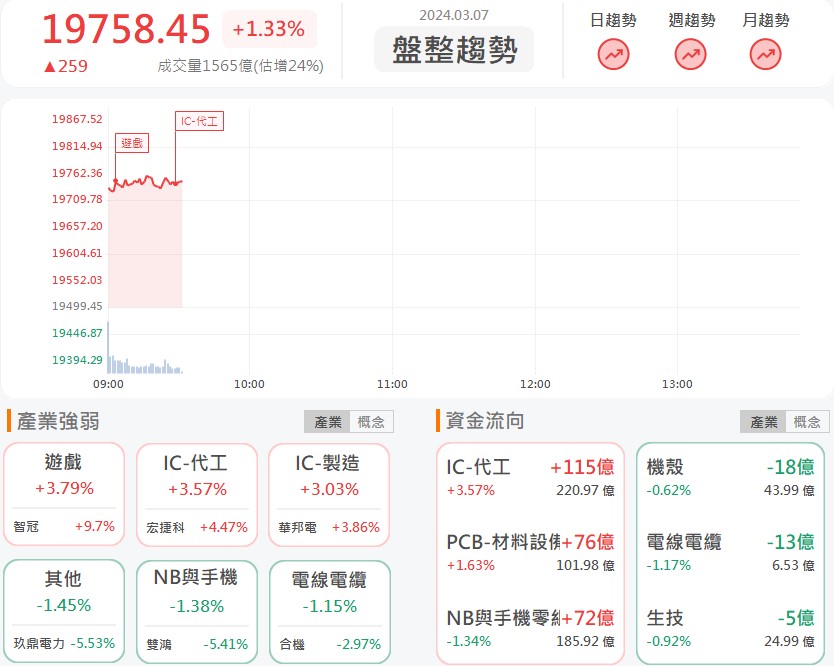Click the red up triangle beside 259
834x666 pixels.
pos(49,66)
